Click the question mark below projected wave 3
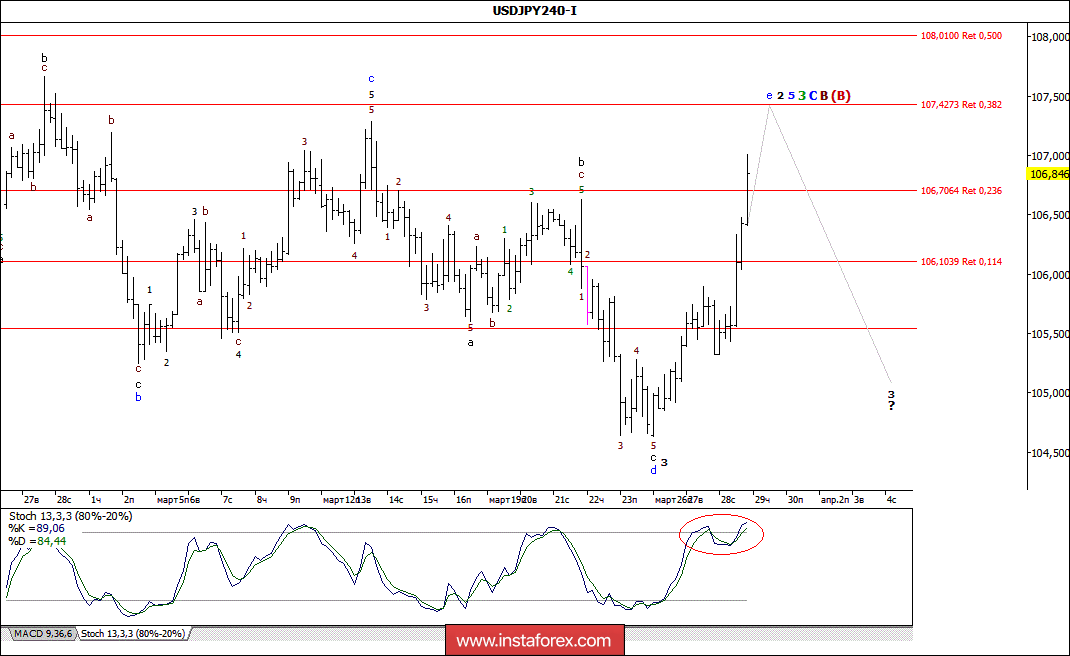Screen dimensions: 1070x656 (891, 405)
